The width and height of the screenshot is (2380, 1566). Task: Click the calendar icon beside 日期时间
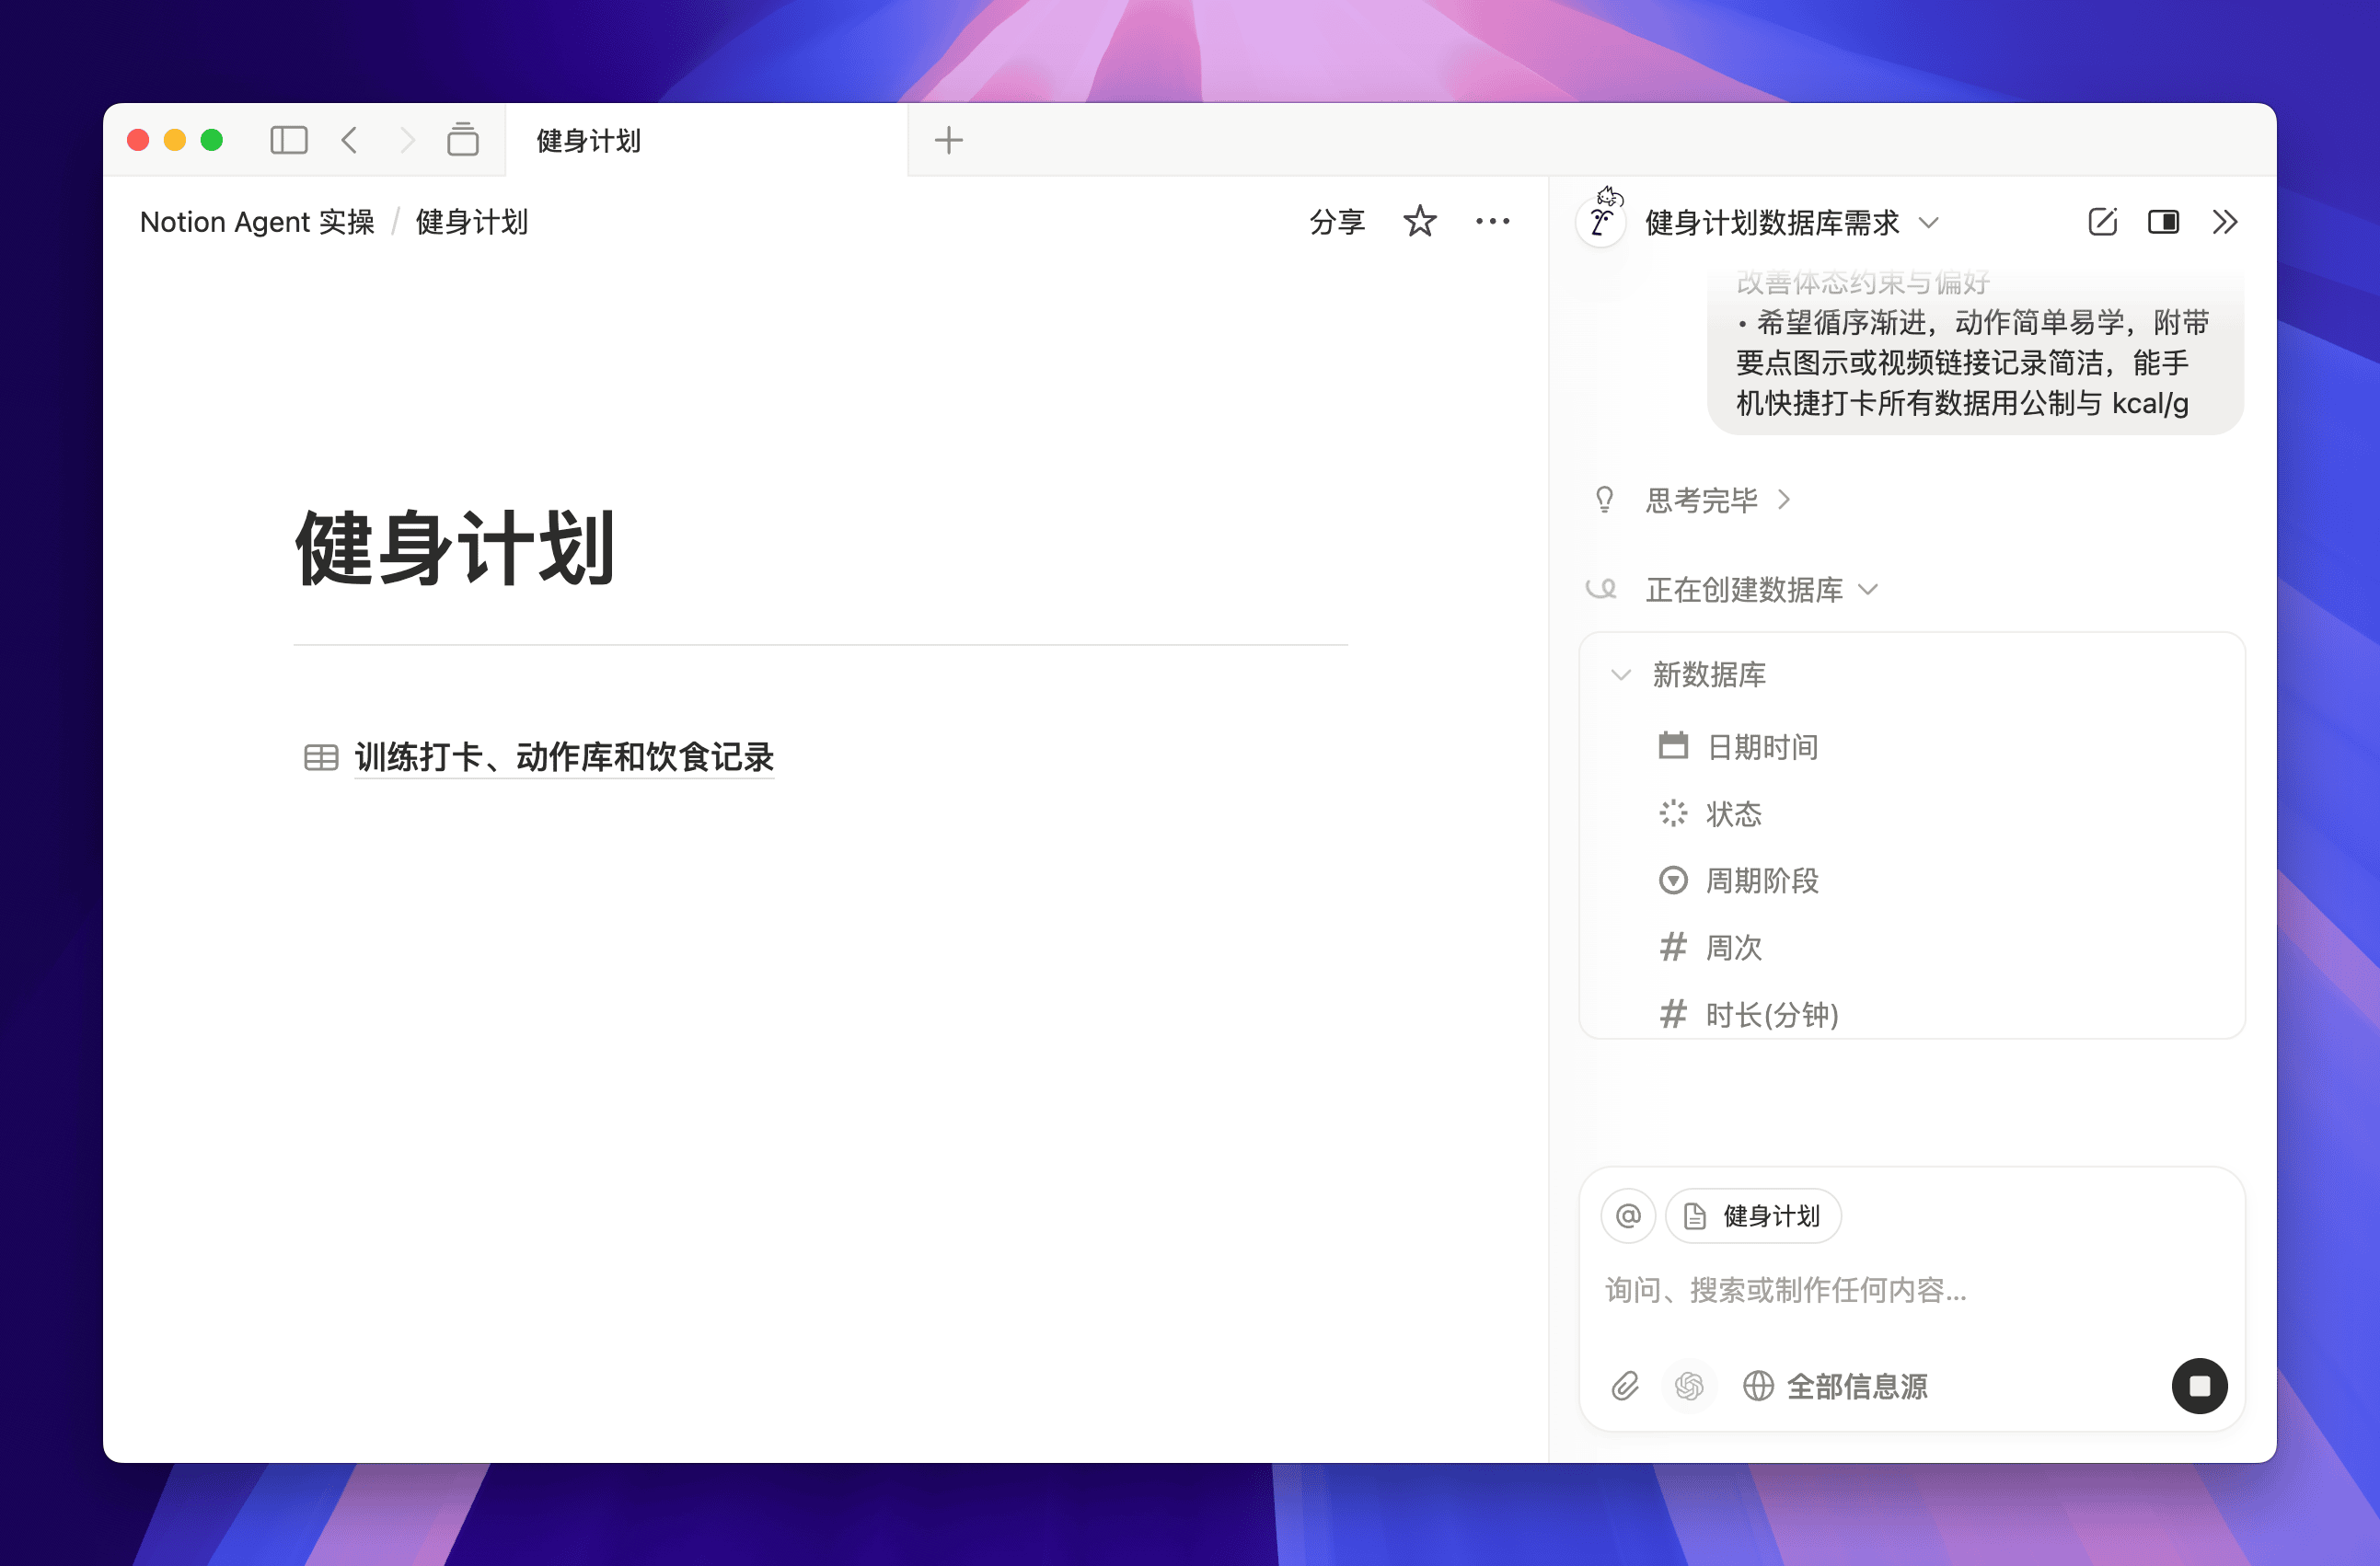coord(1673,746)
